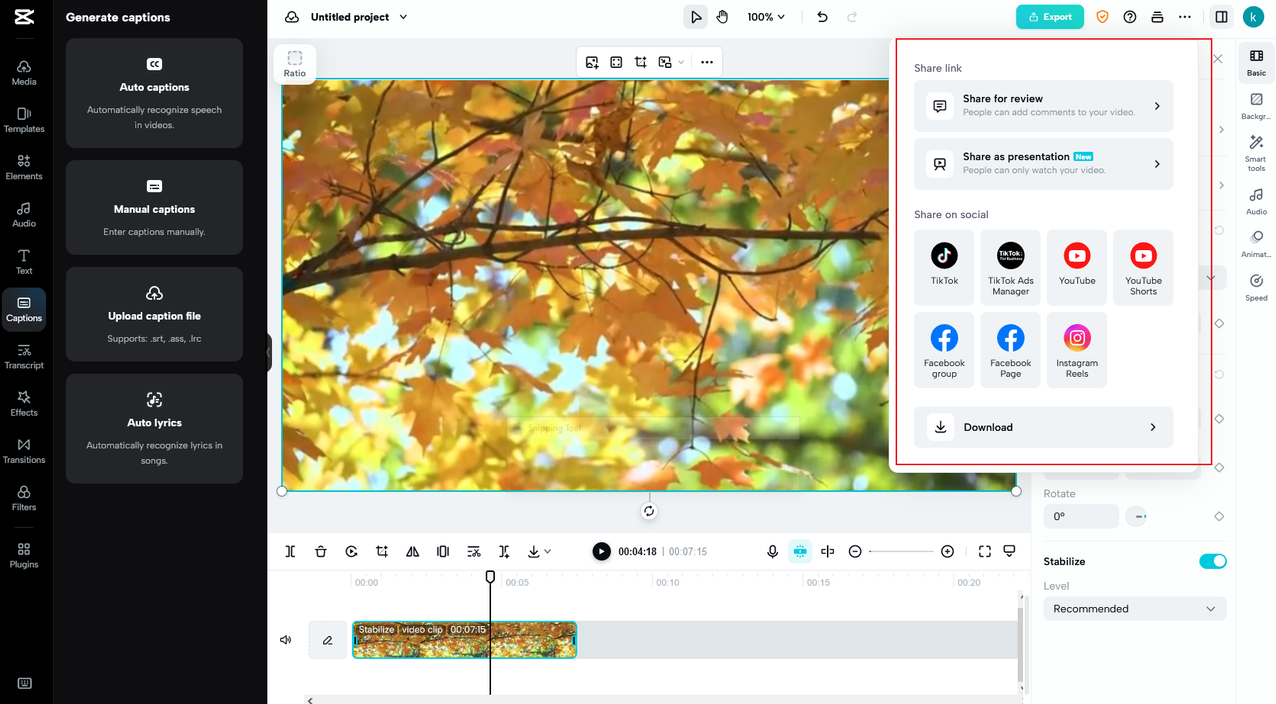Viewport: 1276px width, 704px height.
Task: Toggle the layout panel button
Action: [x=1221, y=17]
